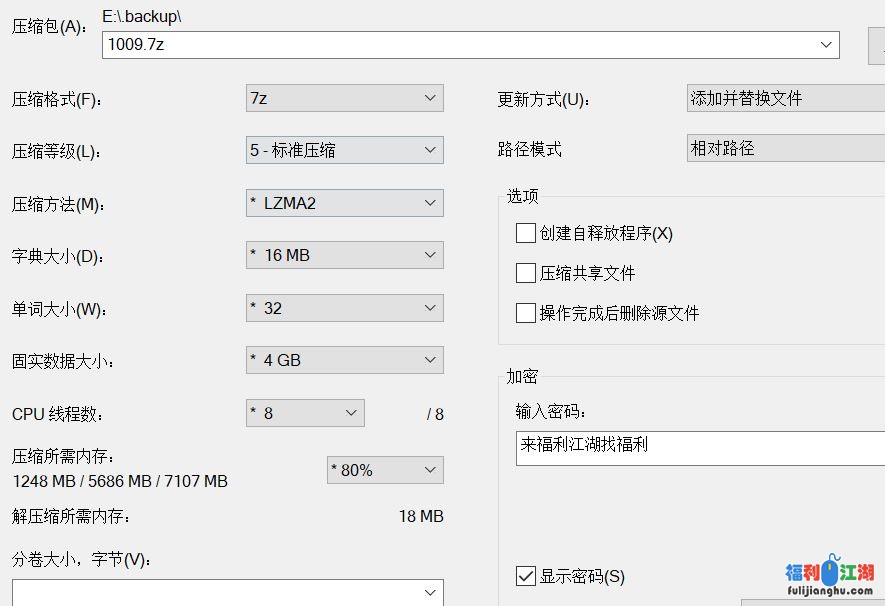The height and width of the screenshot is (606, 885).
Task: Open the CPU 线程数 dropdown showing 8
Action: pos(305,413)
